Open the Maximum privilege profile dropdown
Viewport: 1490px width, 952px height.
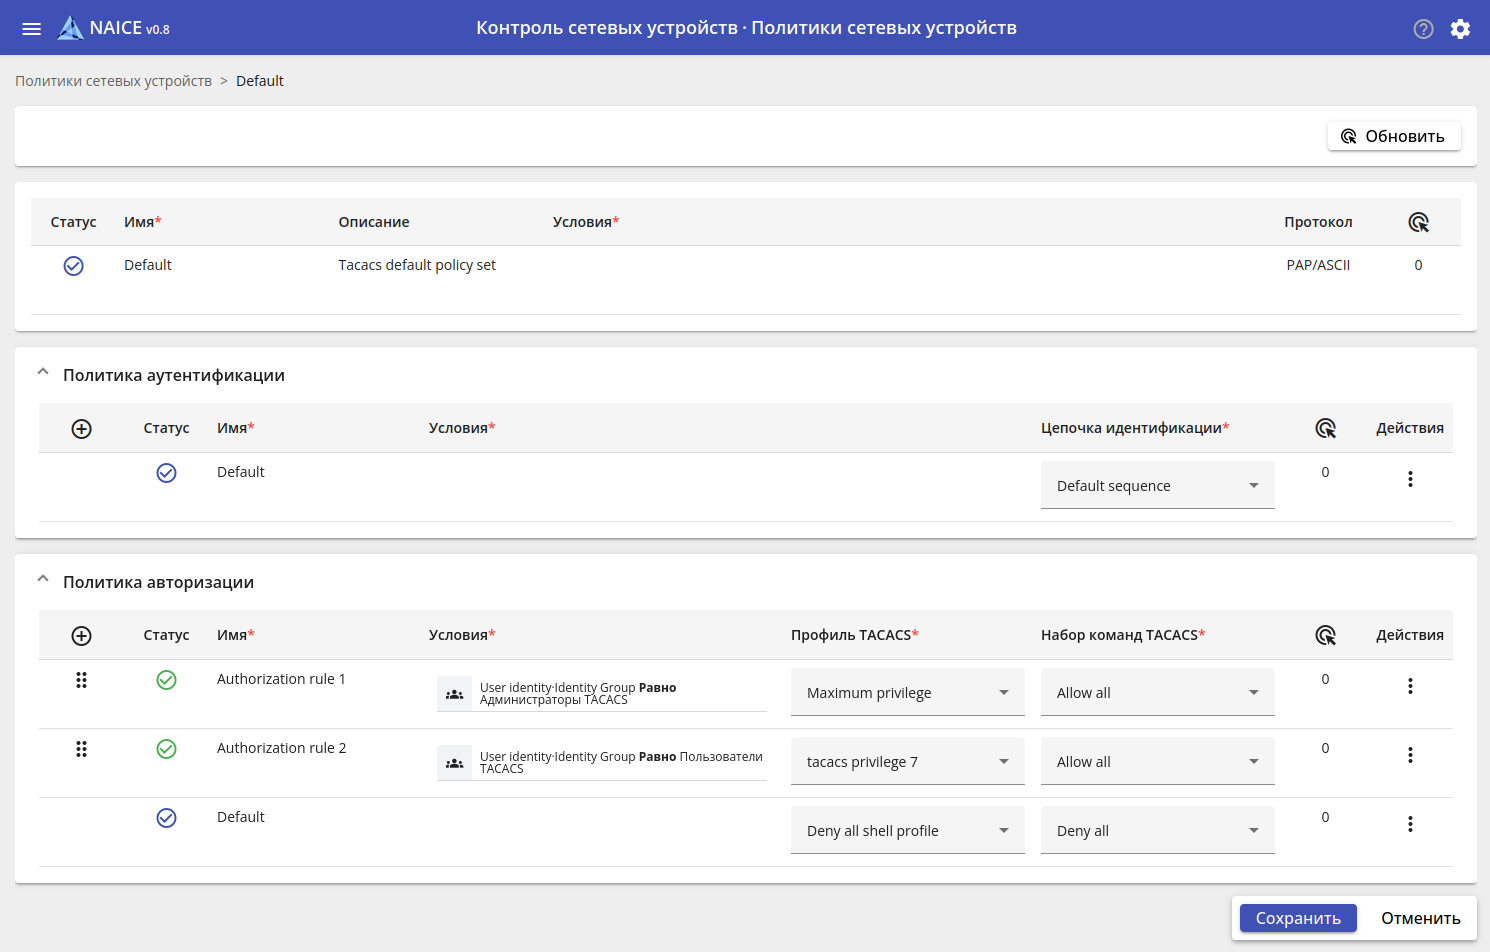point(907,693)
